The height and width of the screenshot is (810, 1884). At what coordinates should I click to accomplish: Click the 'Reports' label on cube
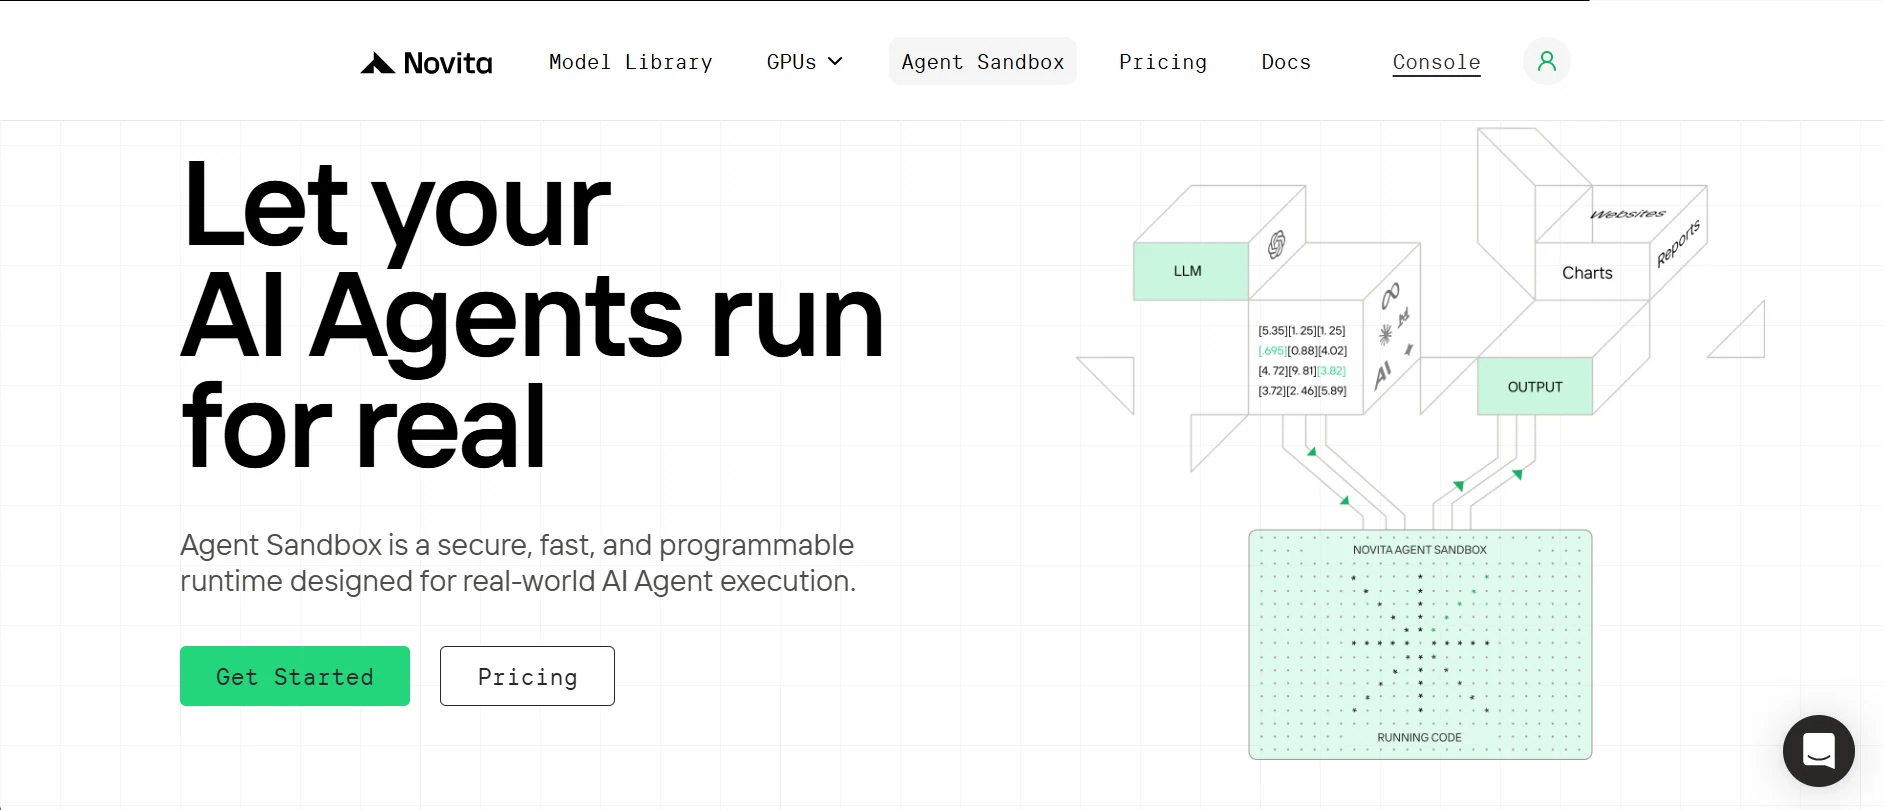(x=1679, y=244)
